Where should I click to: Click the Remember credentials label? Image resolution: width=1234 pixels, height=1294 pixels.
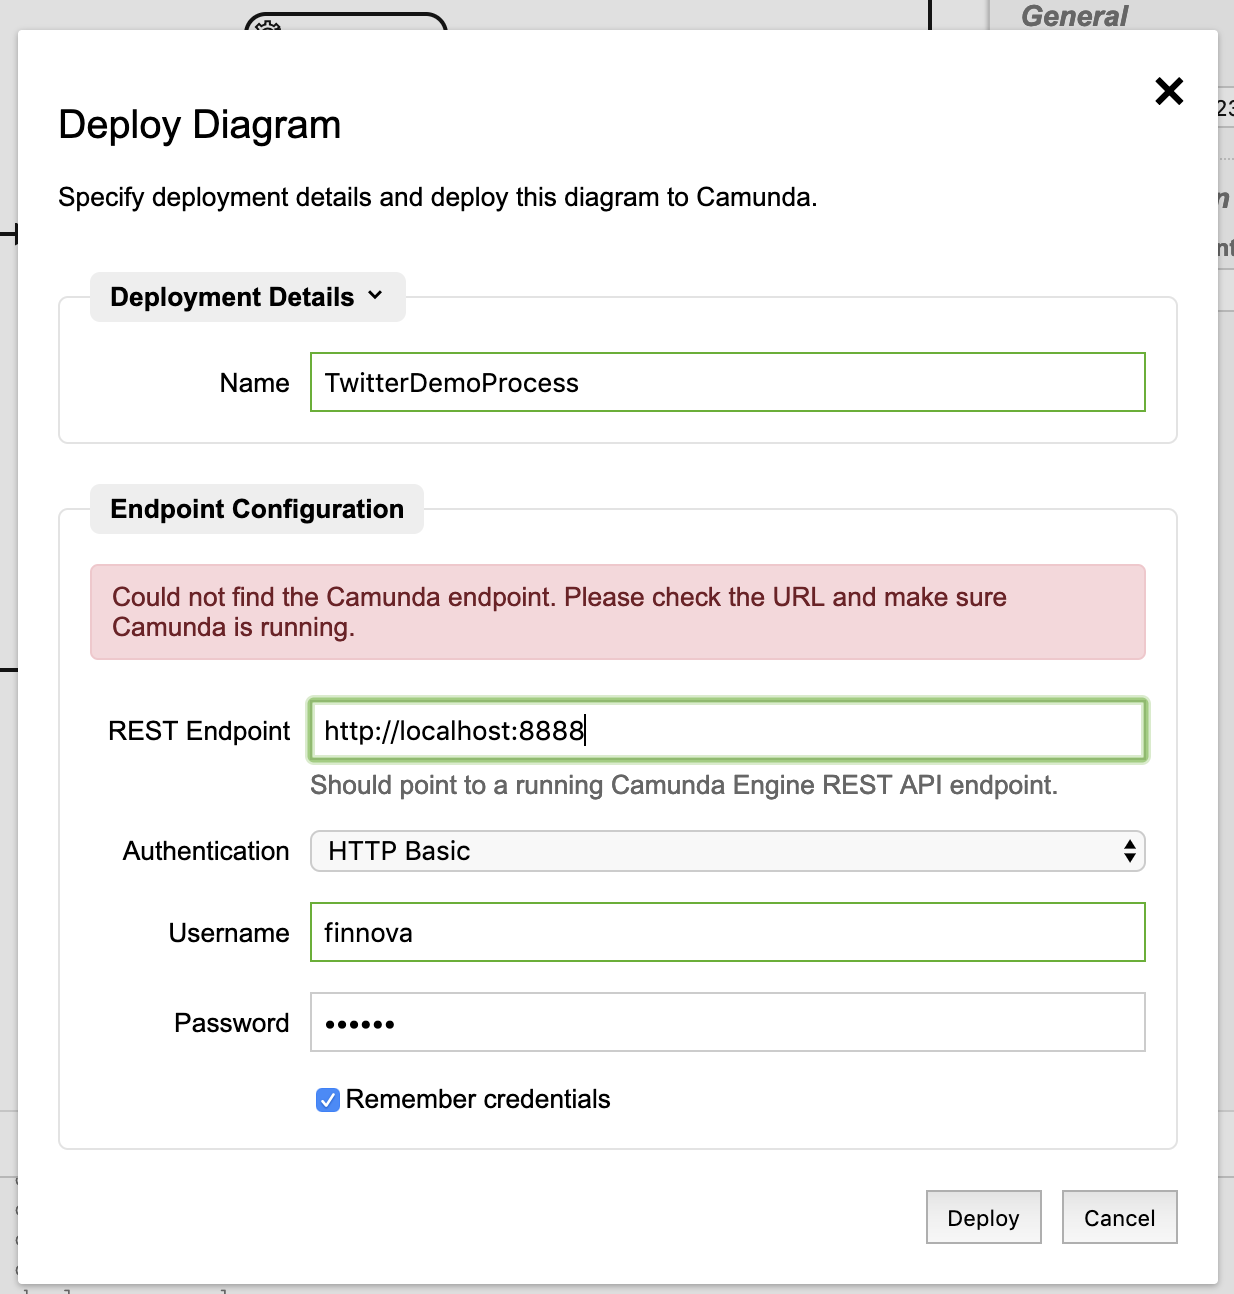(x=478, y=1099)
